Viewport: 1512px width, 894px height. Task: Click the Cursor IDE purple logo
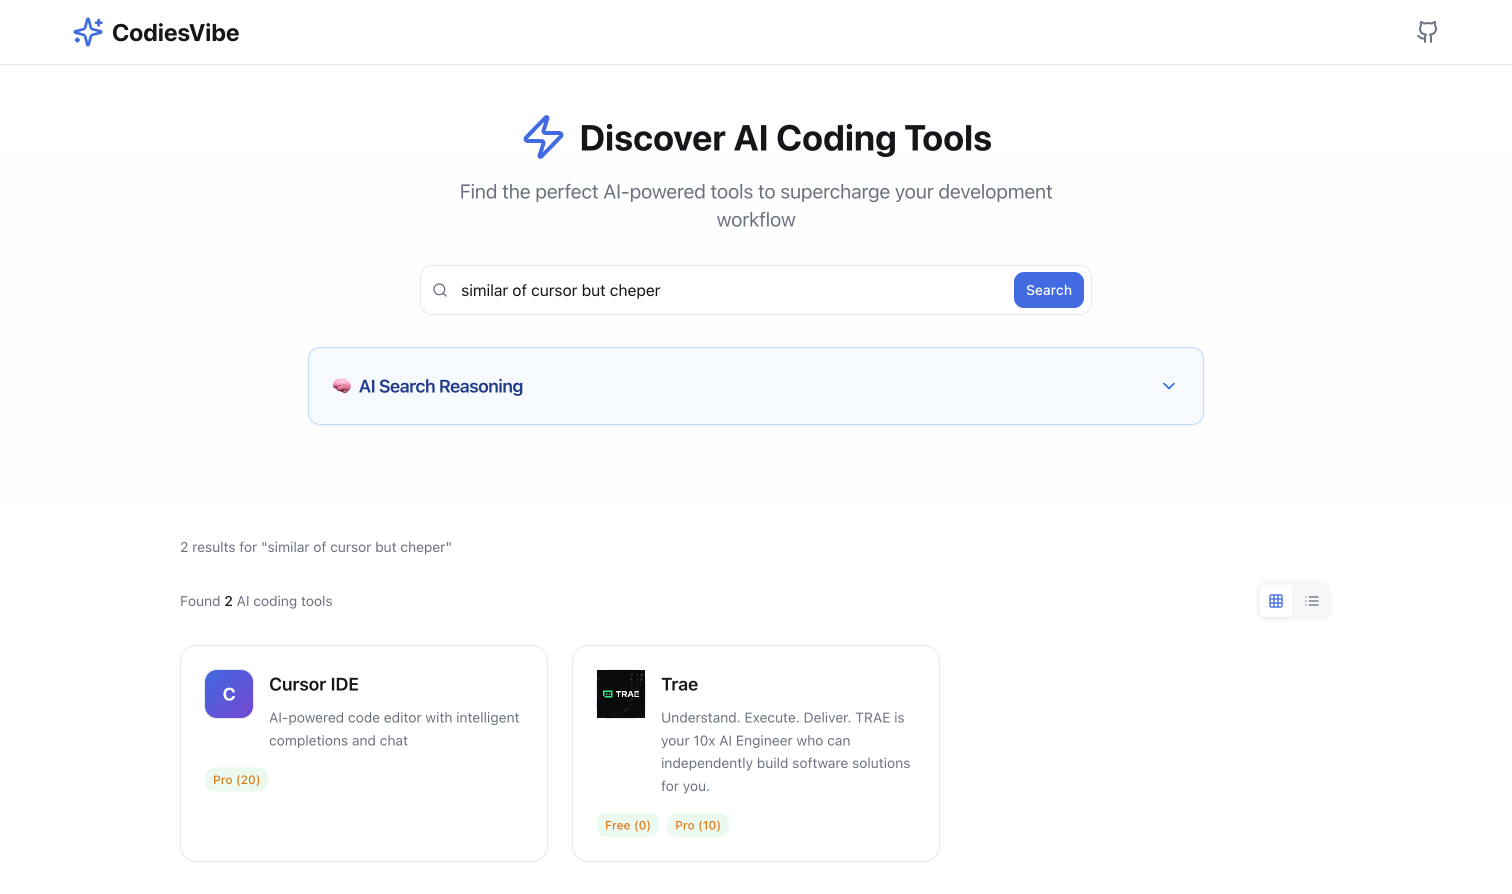click(x=229, y=694)
